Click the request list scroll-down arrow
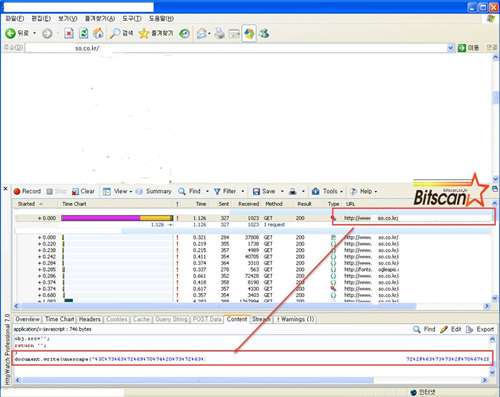Screen dimensions: 500x397 pyautogui.click(x=494, y=298)
